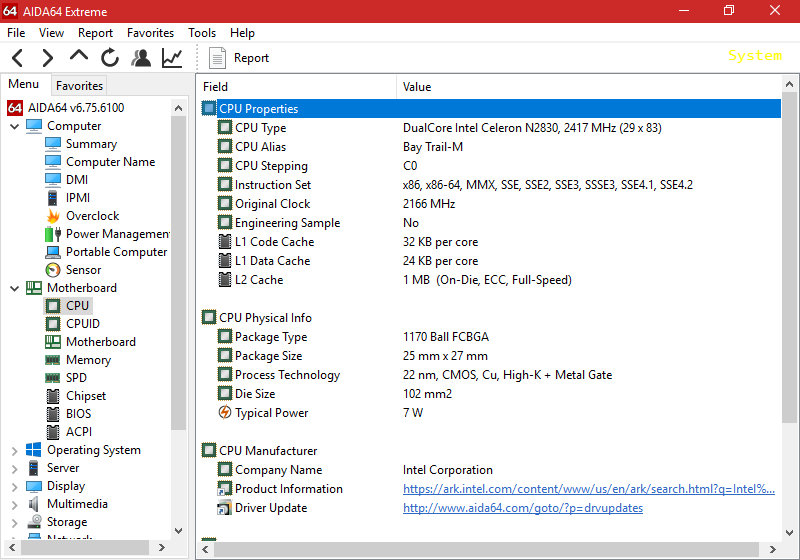The width and height of the screenshot is (800, 560).
Task: Select CPU under Motherboard
Action: [78, 306]
